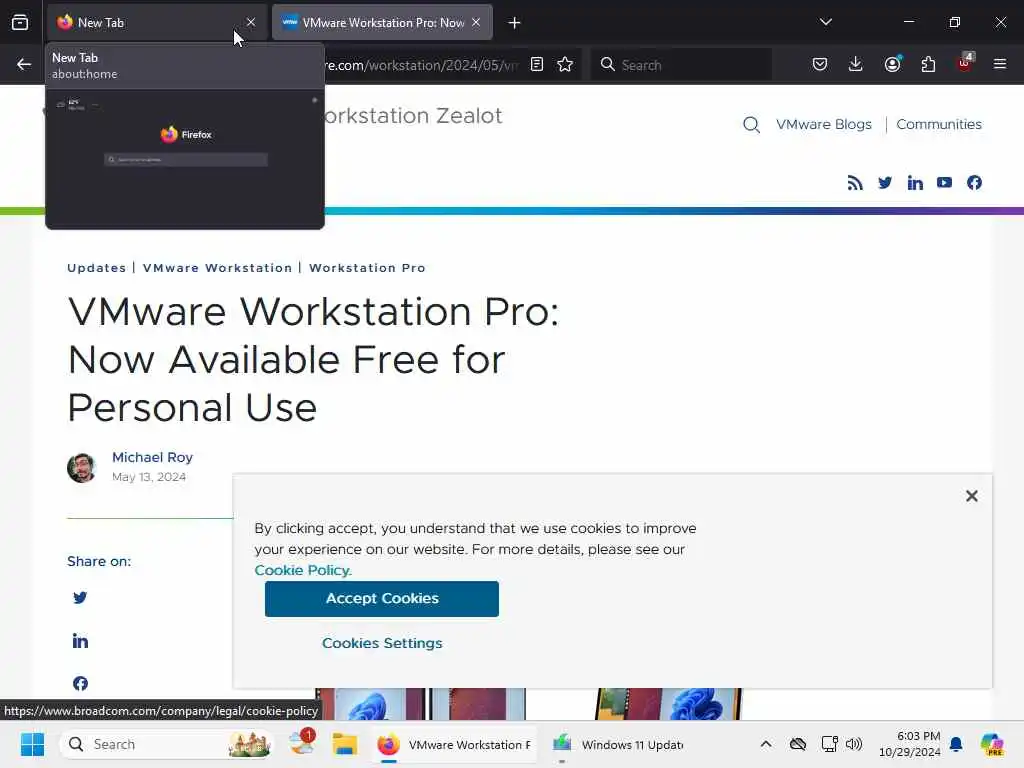Close the VMware Workstation Pro tab
The height and width of the screenshot is (768, 1024).
pyautogui.click(x=476, y=22)
